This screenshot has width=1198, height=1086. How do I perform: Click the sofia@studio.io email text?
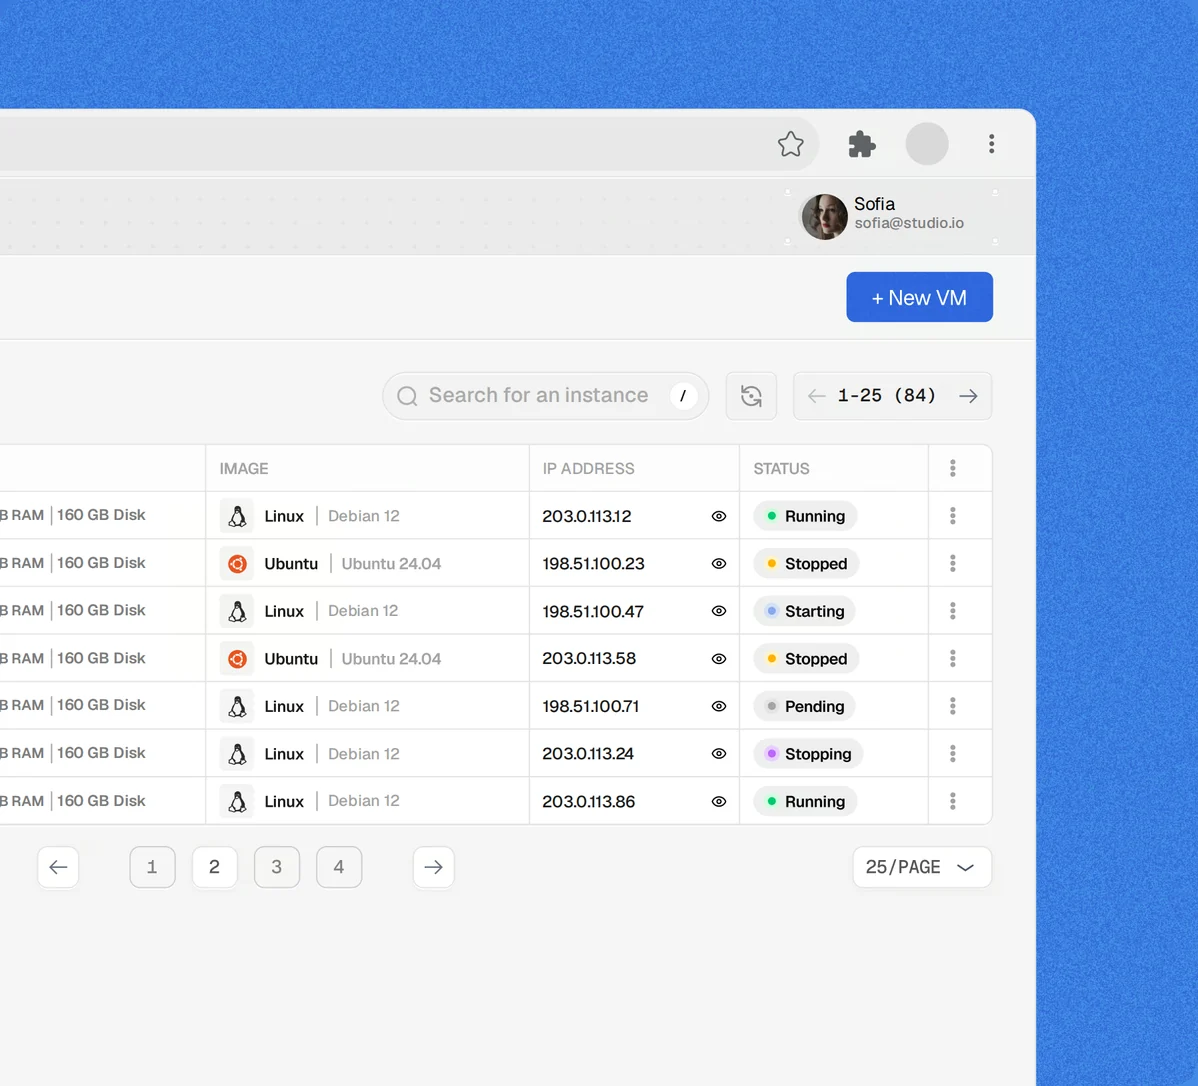point(909,223)
